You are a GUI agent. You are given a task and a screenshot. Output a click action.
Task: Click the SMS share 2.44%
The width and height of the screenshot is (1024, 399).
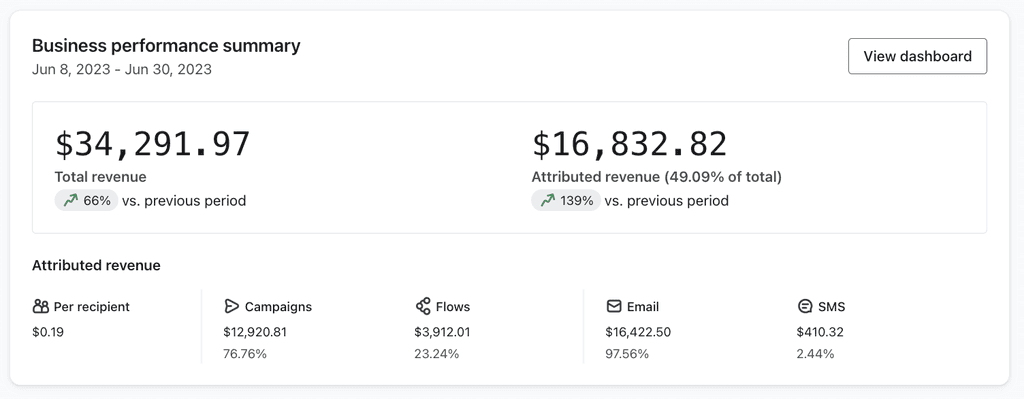[x=816, y=354]
